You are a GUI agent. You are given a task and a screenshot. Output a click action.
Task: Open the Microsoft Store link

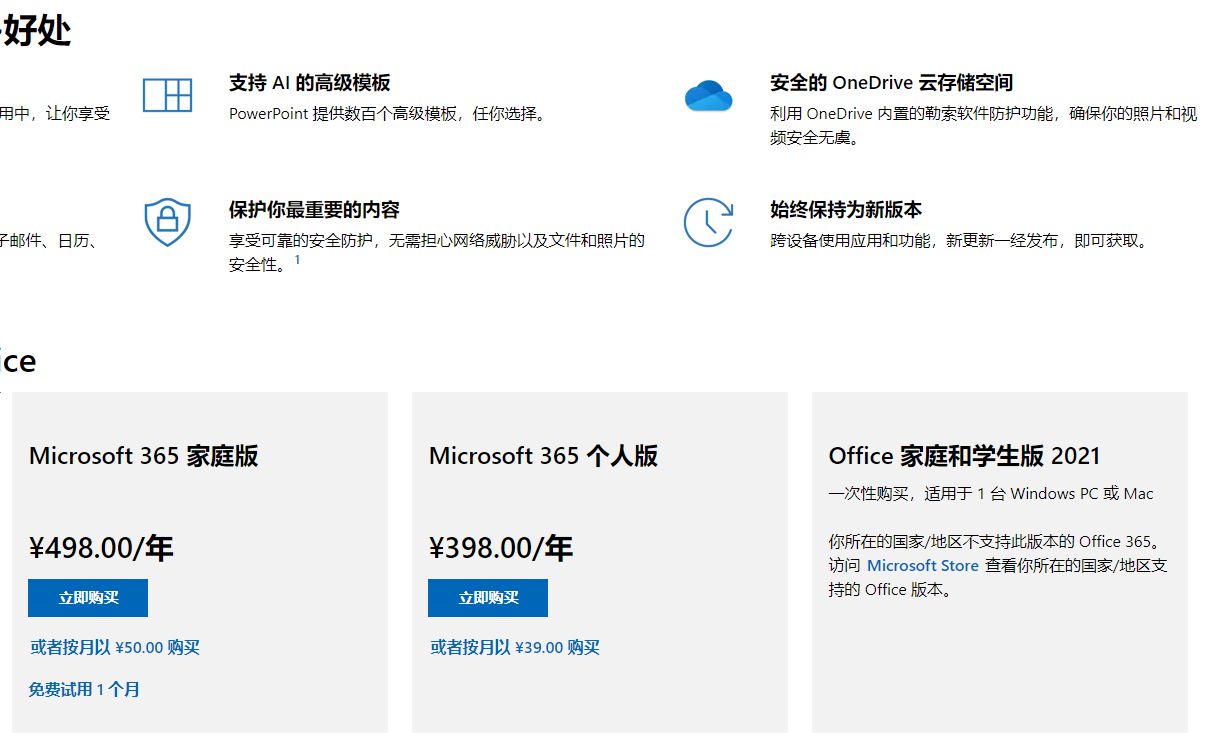tap(922, 566)
